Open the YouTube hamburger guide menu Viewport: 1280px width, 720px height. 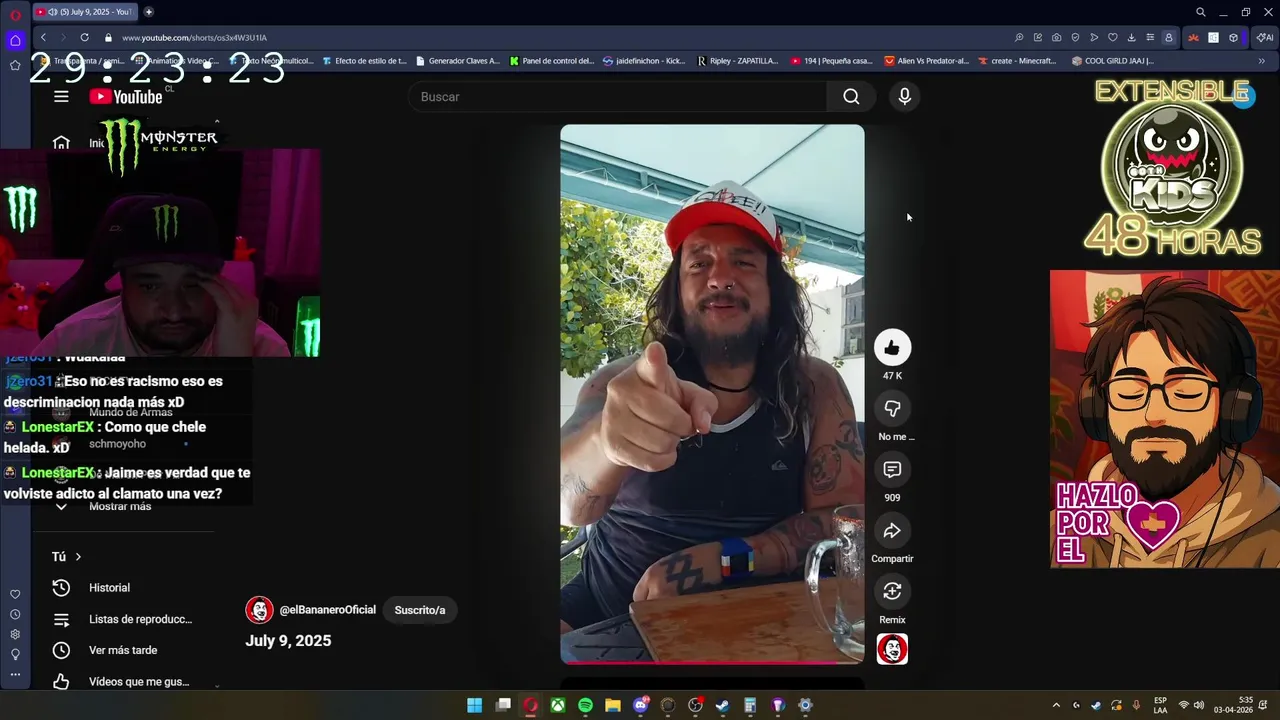click(61, 97)
